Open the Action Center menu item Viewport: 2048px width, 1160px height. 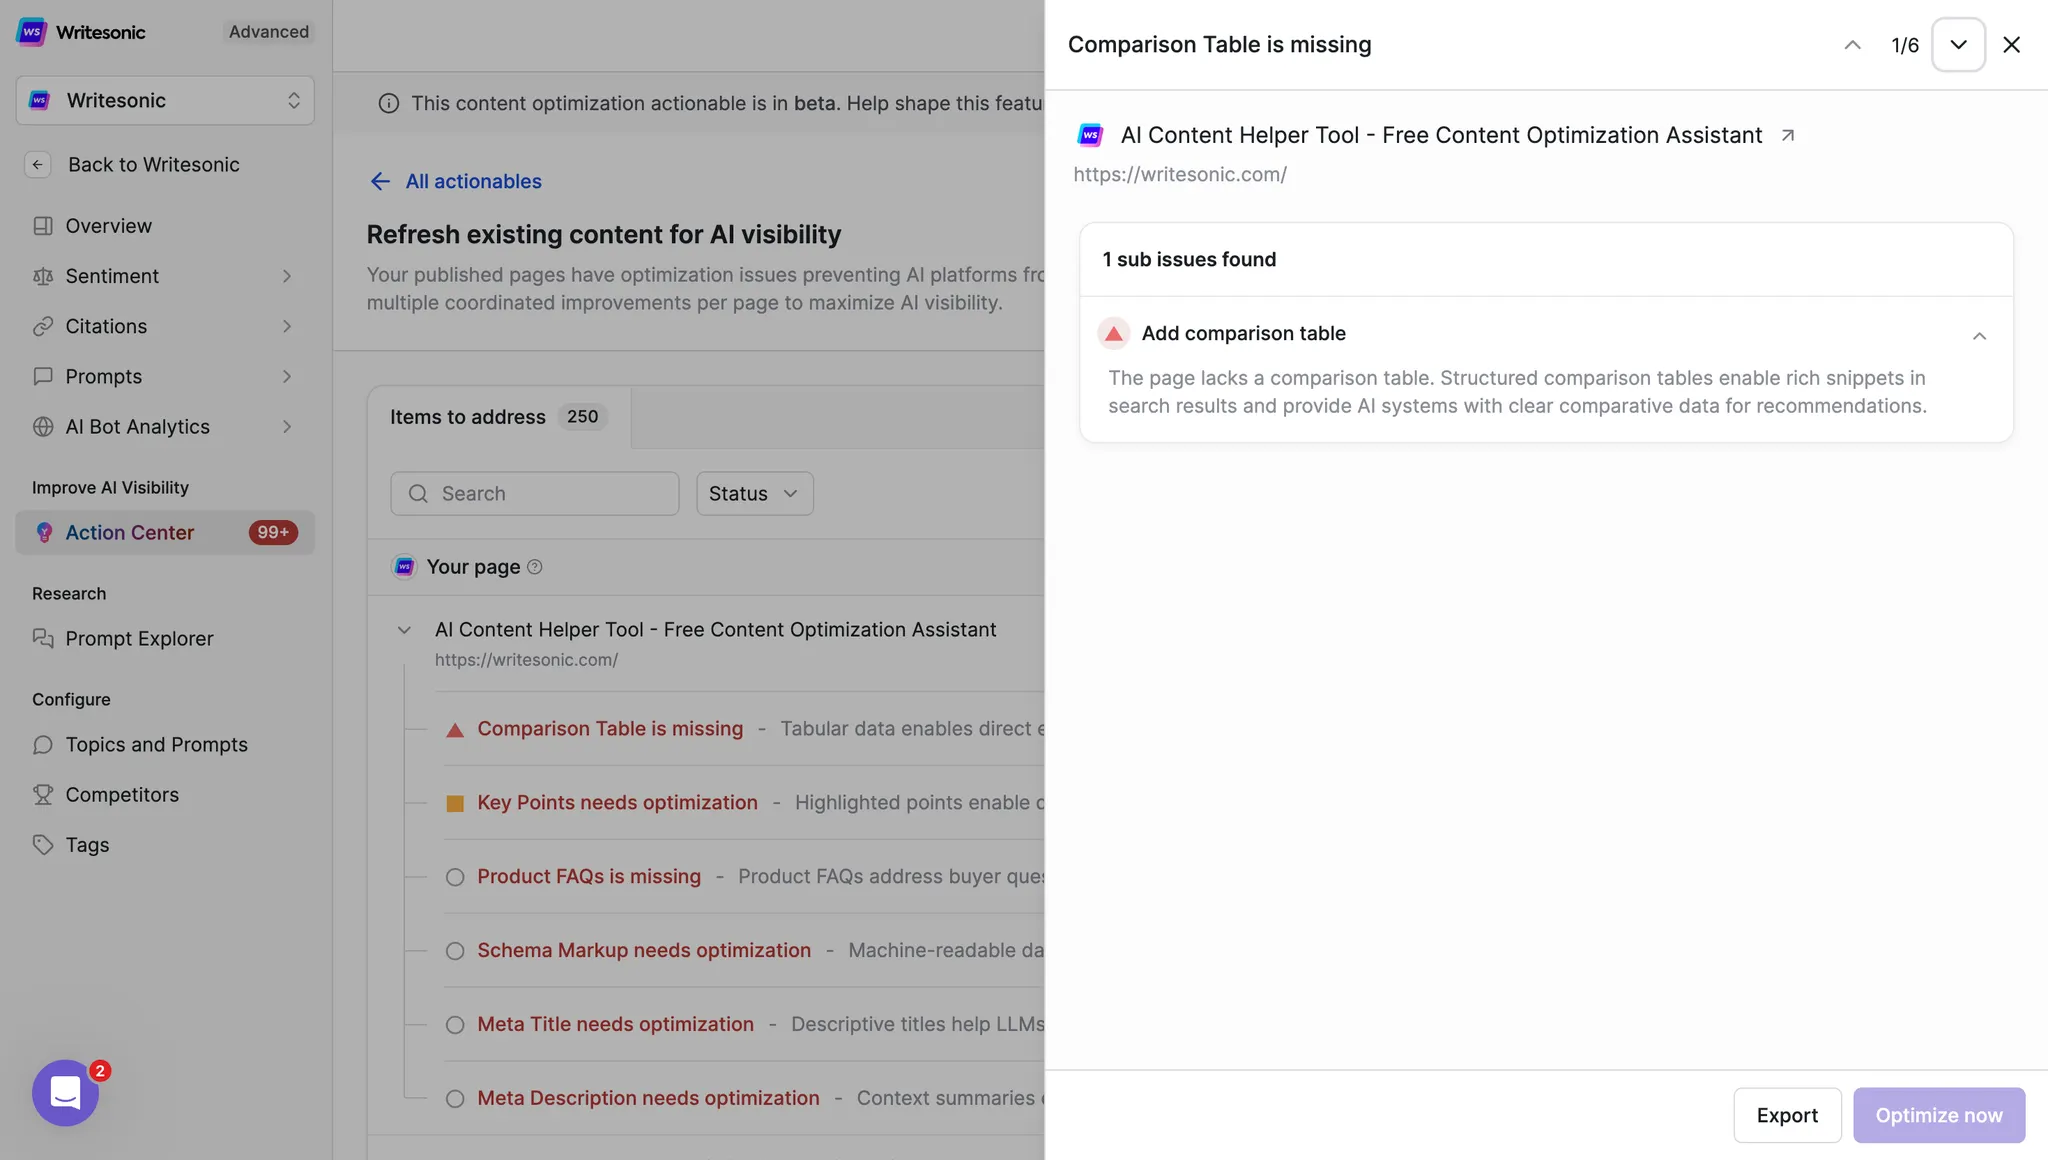[130, 533]
